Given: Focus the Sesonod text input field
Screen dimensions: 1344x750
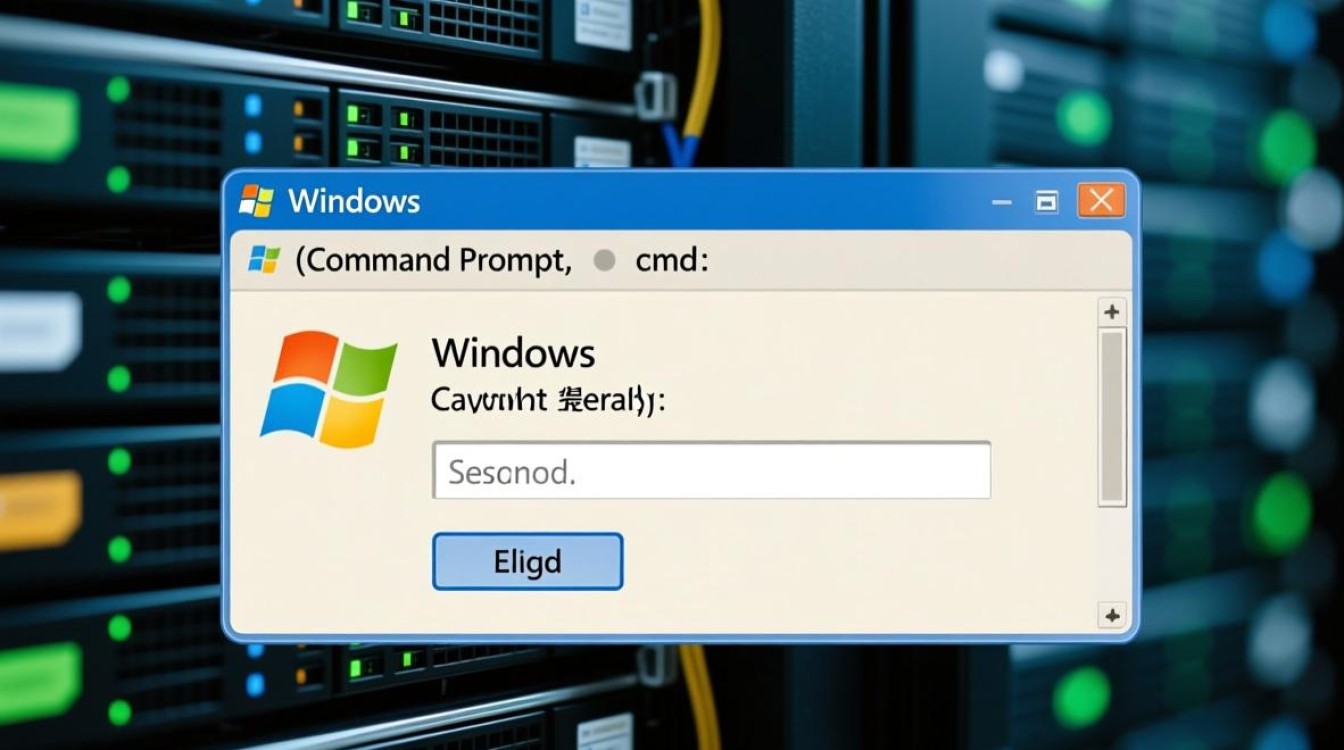Looking at the screenshot, I should [711, 470].
